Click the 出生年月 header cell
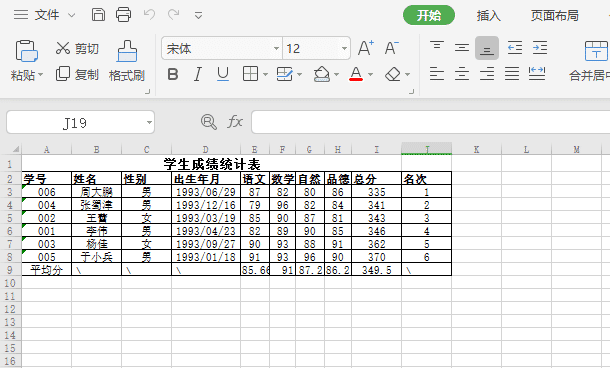The image size is (610, 368). [206, 179]
